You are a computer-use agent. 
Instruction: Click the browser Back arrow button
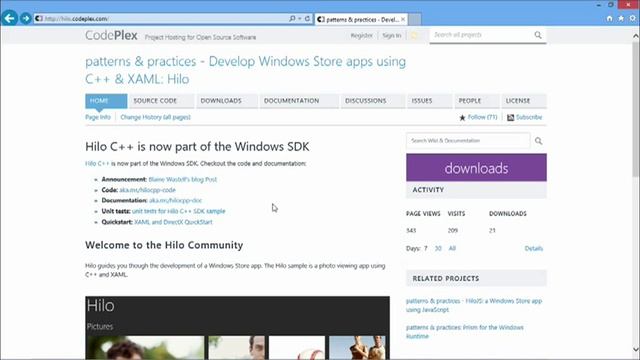click(x=9, y=18)
